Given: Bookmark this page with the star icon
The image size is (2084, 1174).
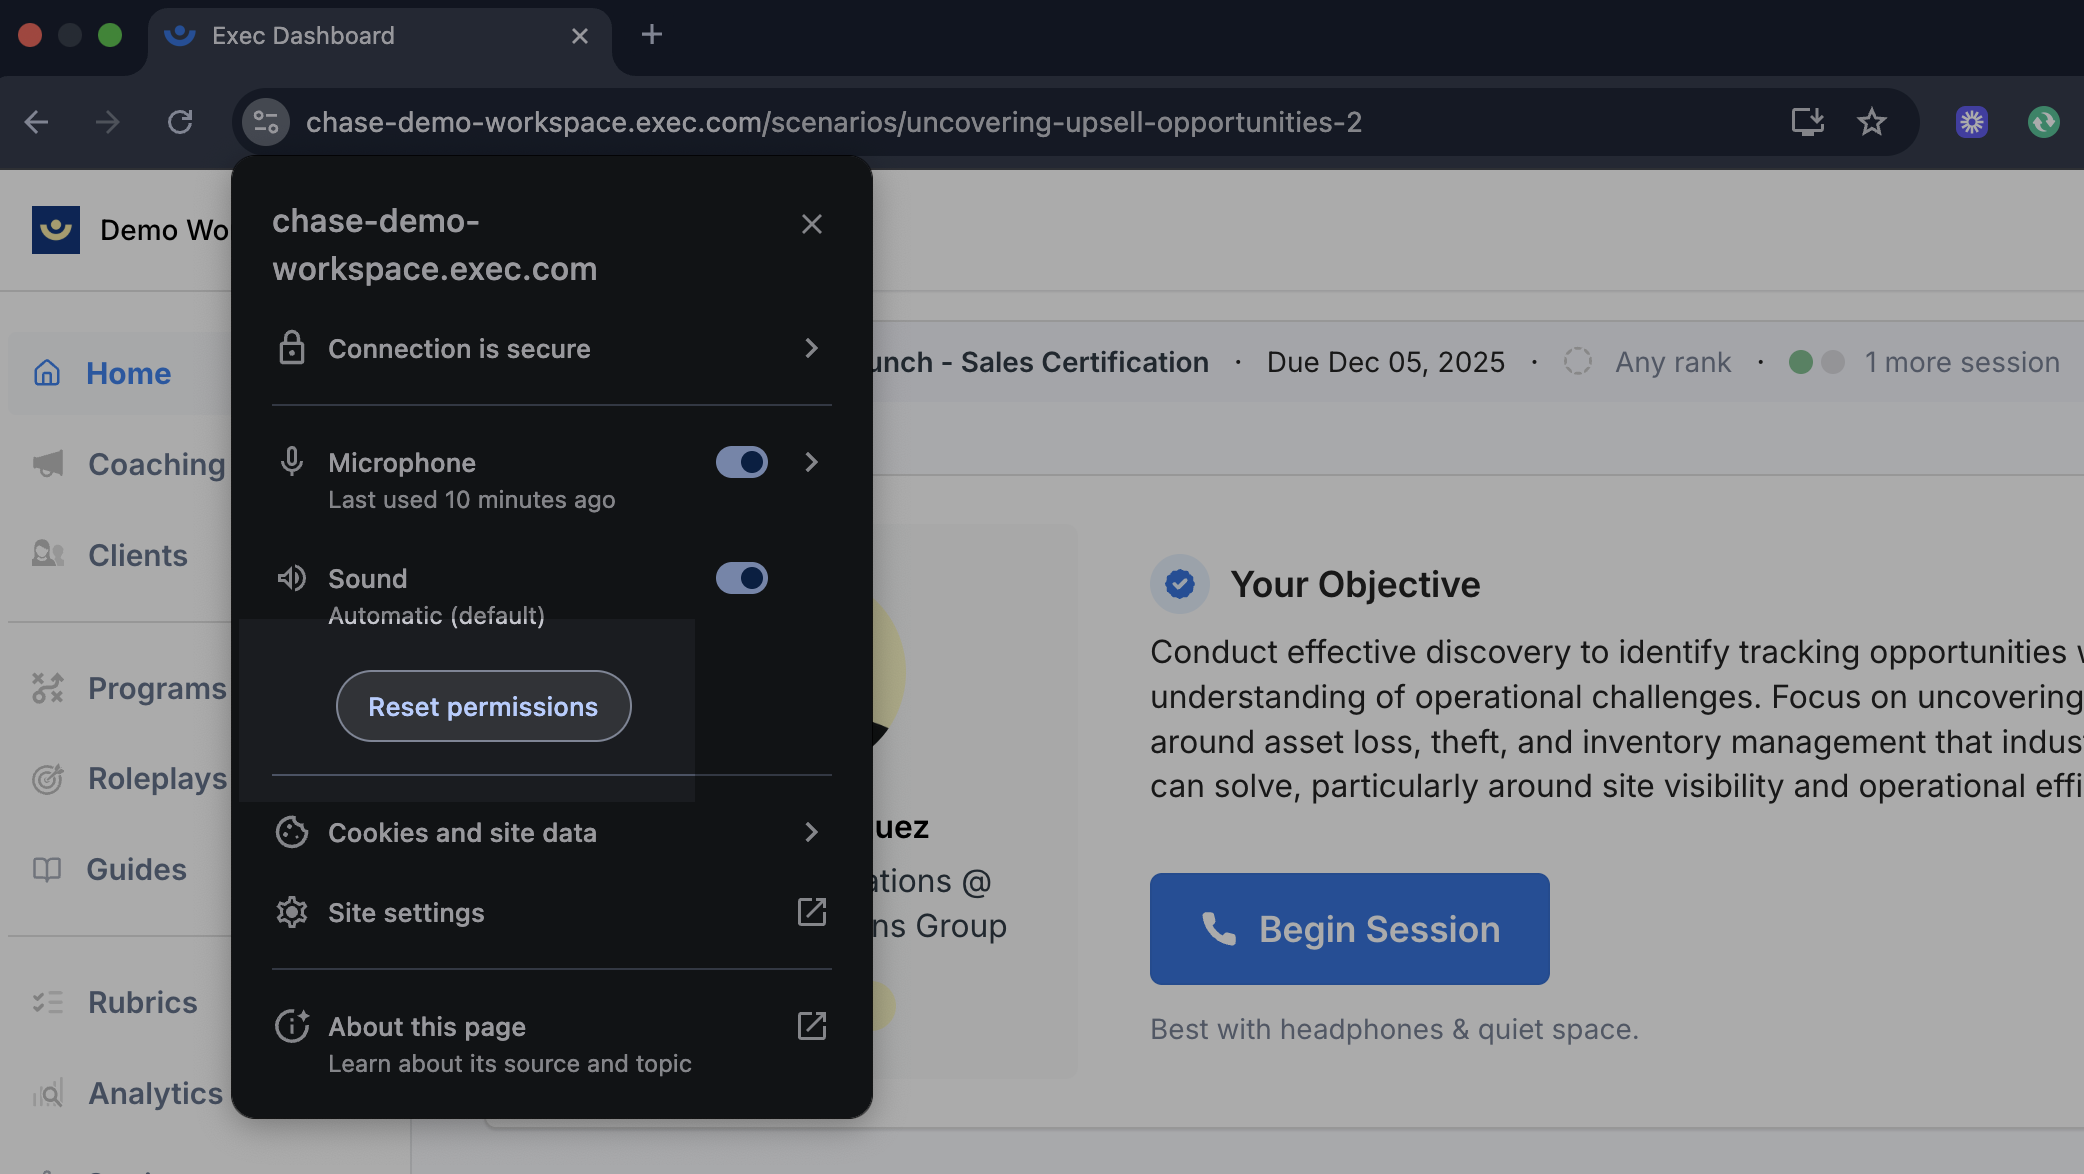Looking at the screenshot, I should click(1871, 122).
